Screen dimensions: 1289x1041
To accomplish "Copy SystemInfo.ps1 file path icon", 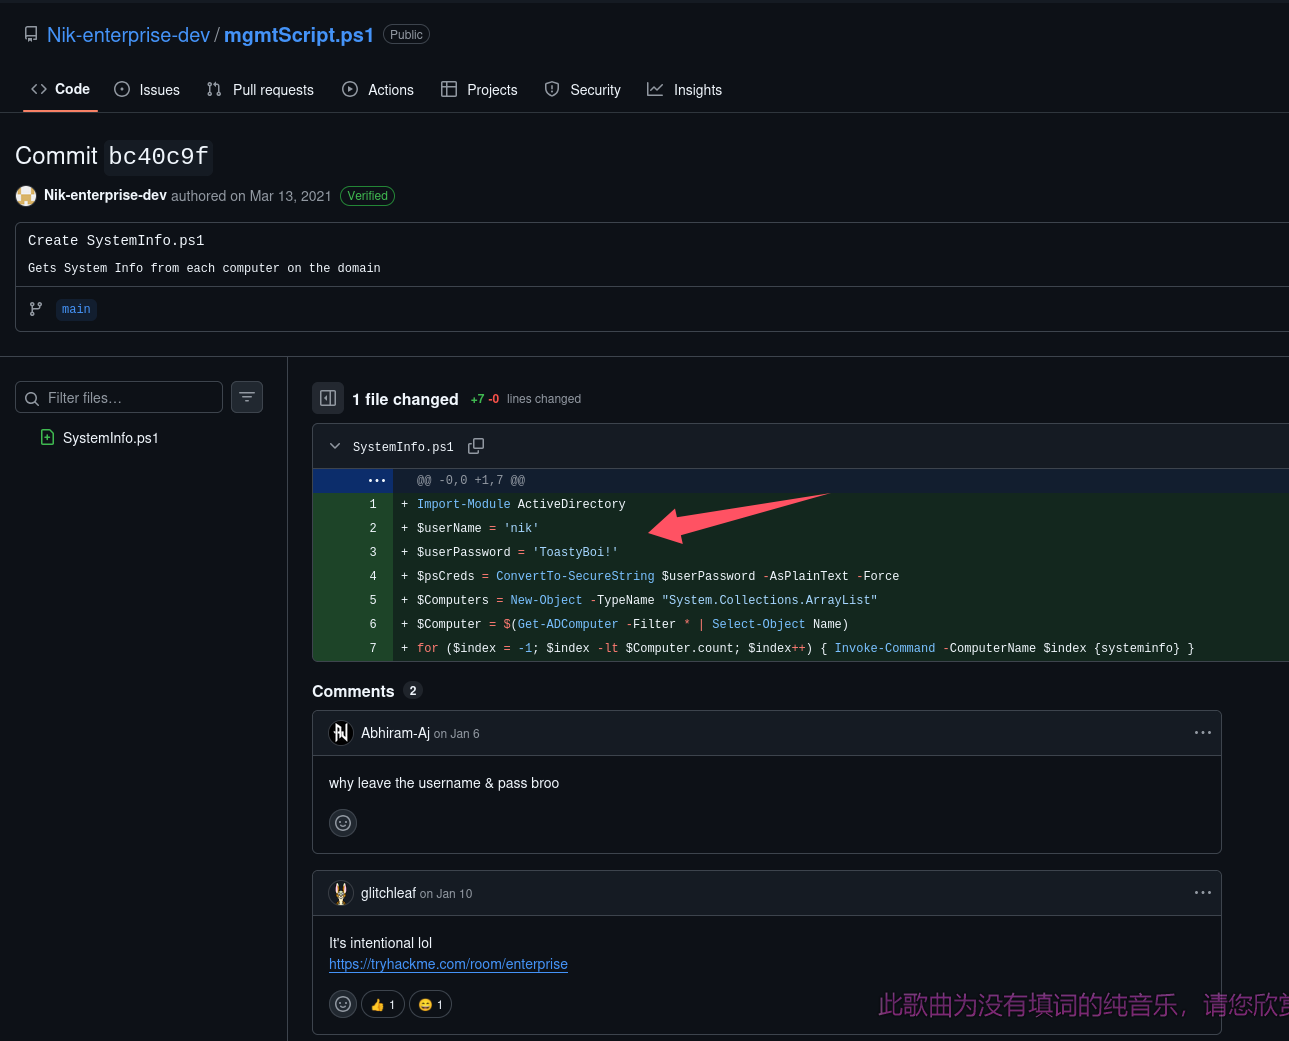I will click(x=476, y=446).
